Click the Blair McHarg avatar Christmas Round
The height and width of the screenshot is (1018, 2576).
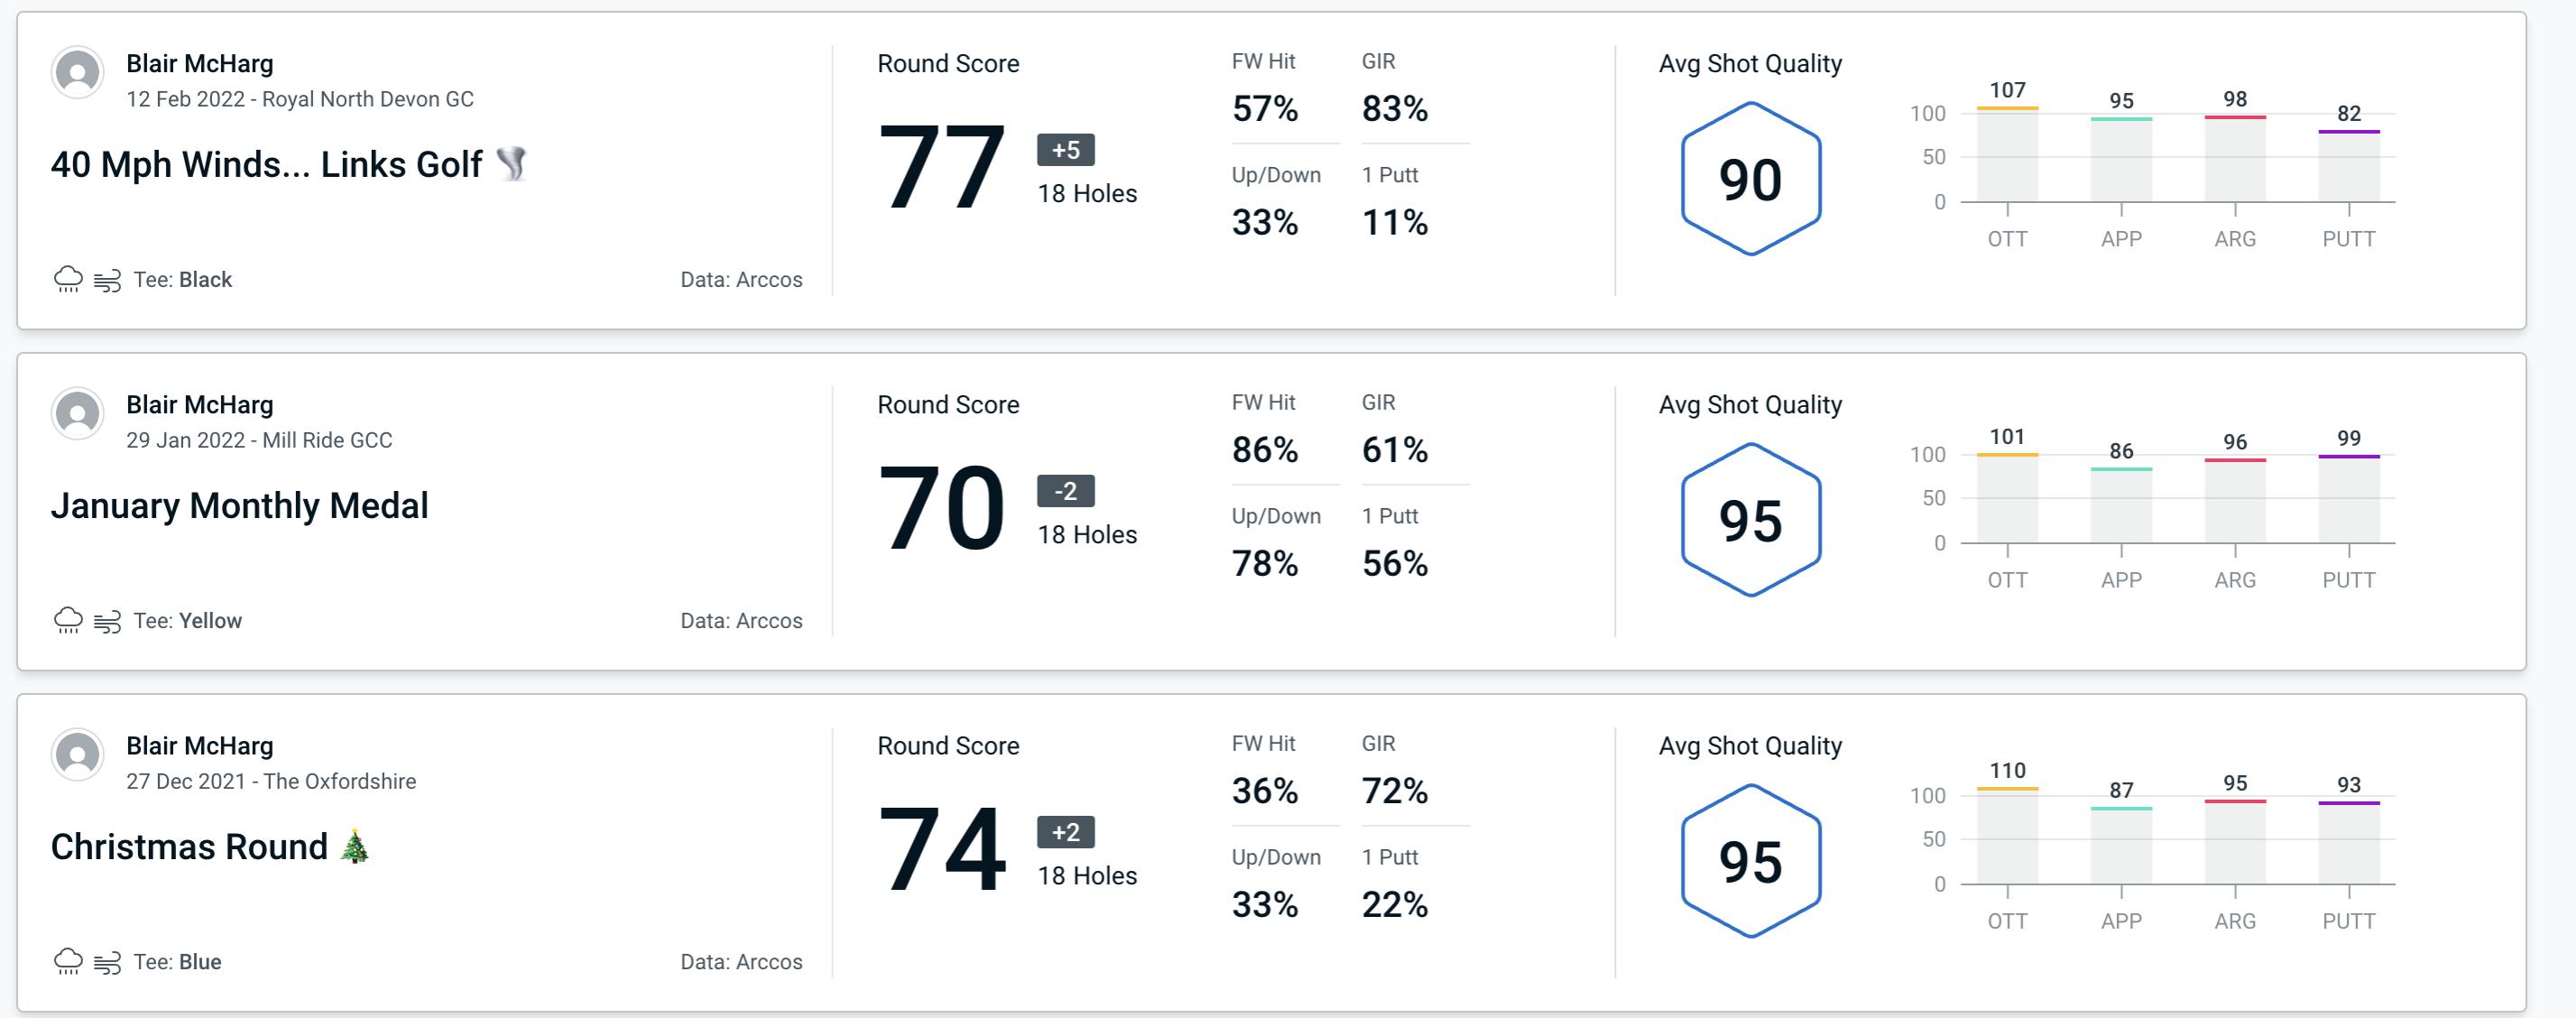point(78,759)
